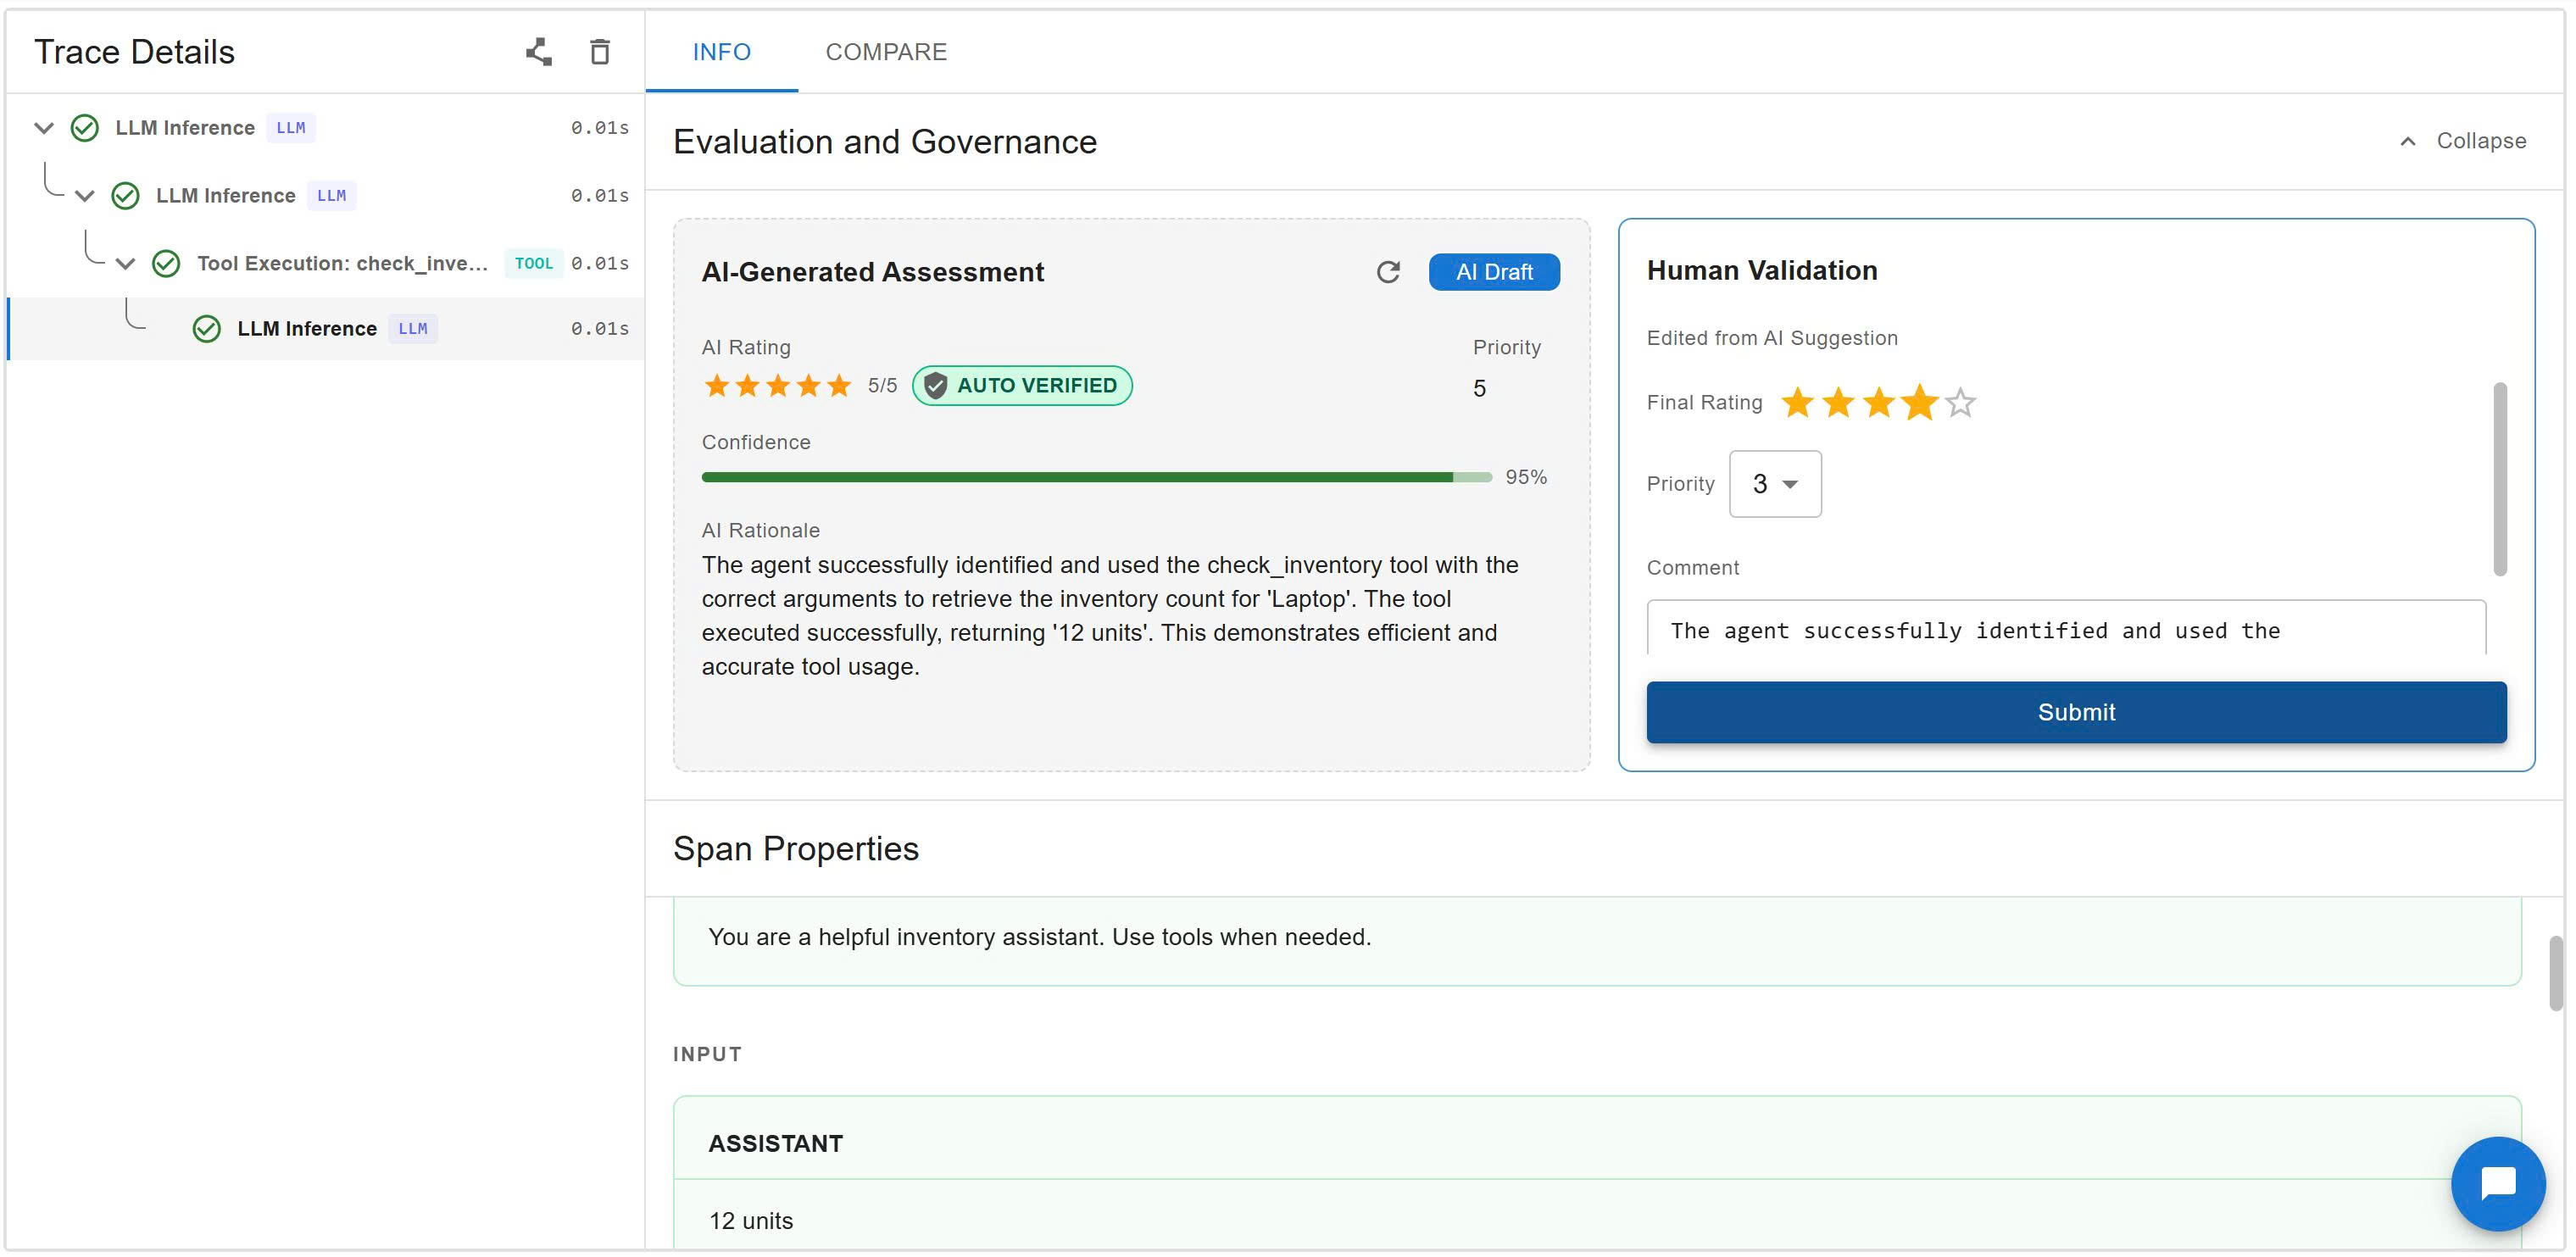2576x1257 pixels.
Task: Set Final Rating to four stars
Action: pyautogui.click(x=1920, y=403)
